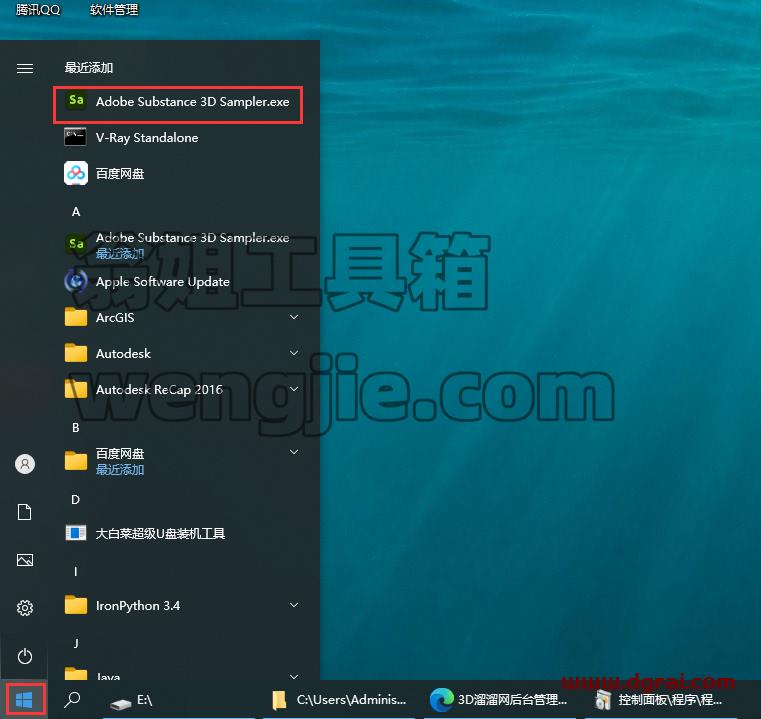The image size is (761, 719).
Task: Open the Documents icon in Start sidebar
Action: pyautogui.click(x=25, y=512)
